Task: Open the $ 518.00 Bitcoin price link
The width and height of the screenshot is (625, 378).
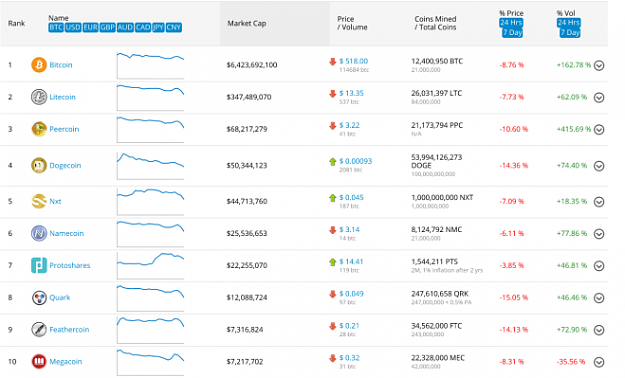Action: pos(354,61)
